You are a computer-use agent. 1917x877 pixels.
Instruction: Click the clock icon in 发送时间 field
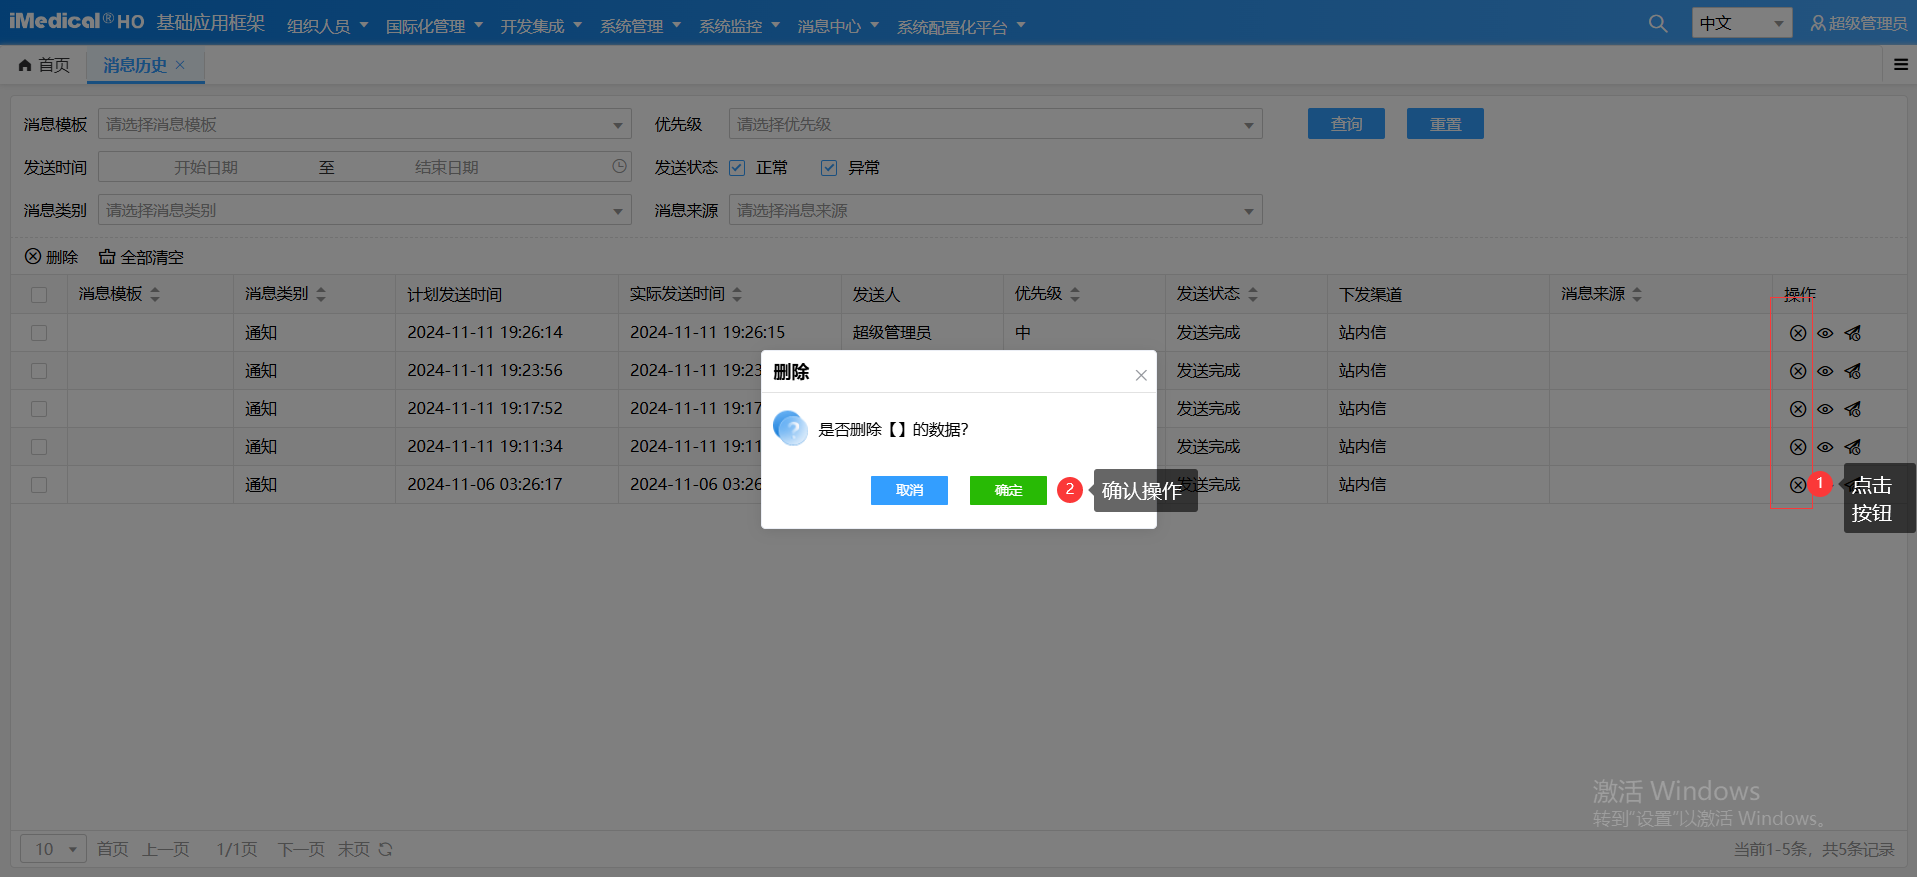click(x=619, y=167)
